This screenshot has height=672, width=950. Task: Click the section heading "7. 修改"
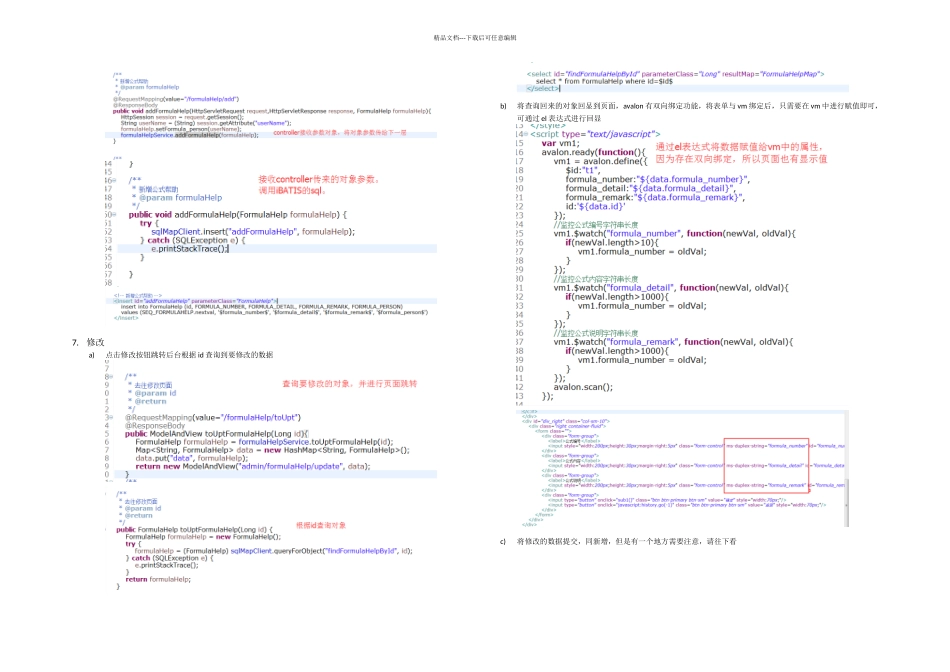(88, 342)
